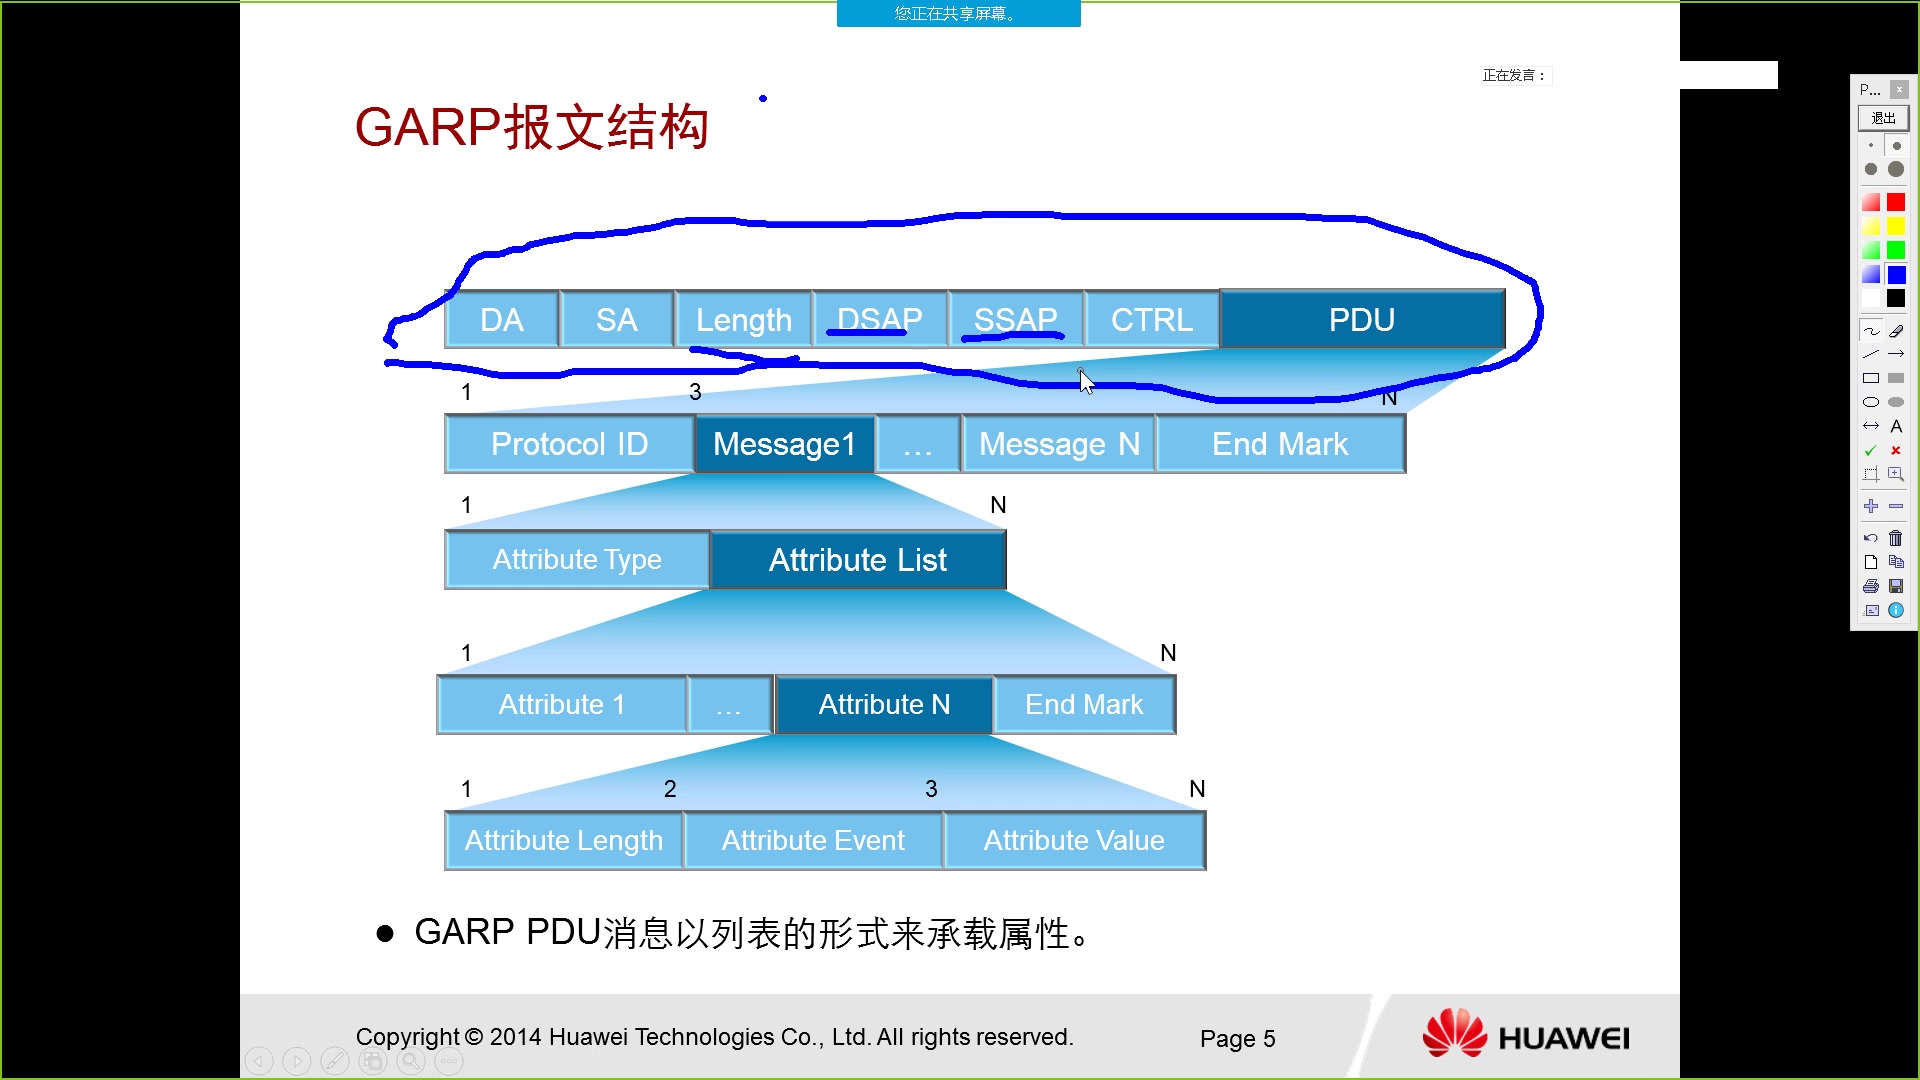The width and height of the screenshot is (1920, 1080).
Task: Pick the white color swatch
Action: (1871, 298)
